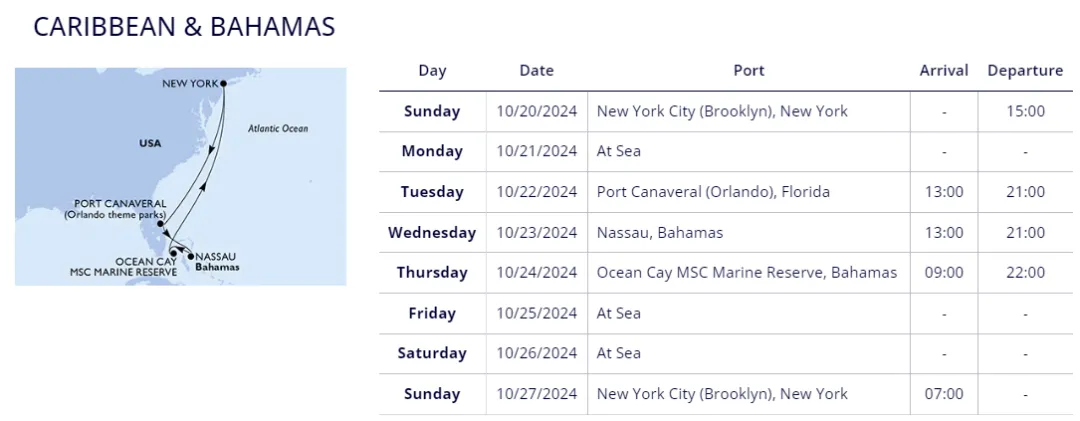Viewport: 1080px width, 421px height.
Task: Click the Nassau marker on map
Action: [x=191, y=257]
